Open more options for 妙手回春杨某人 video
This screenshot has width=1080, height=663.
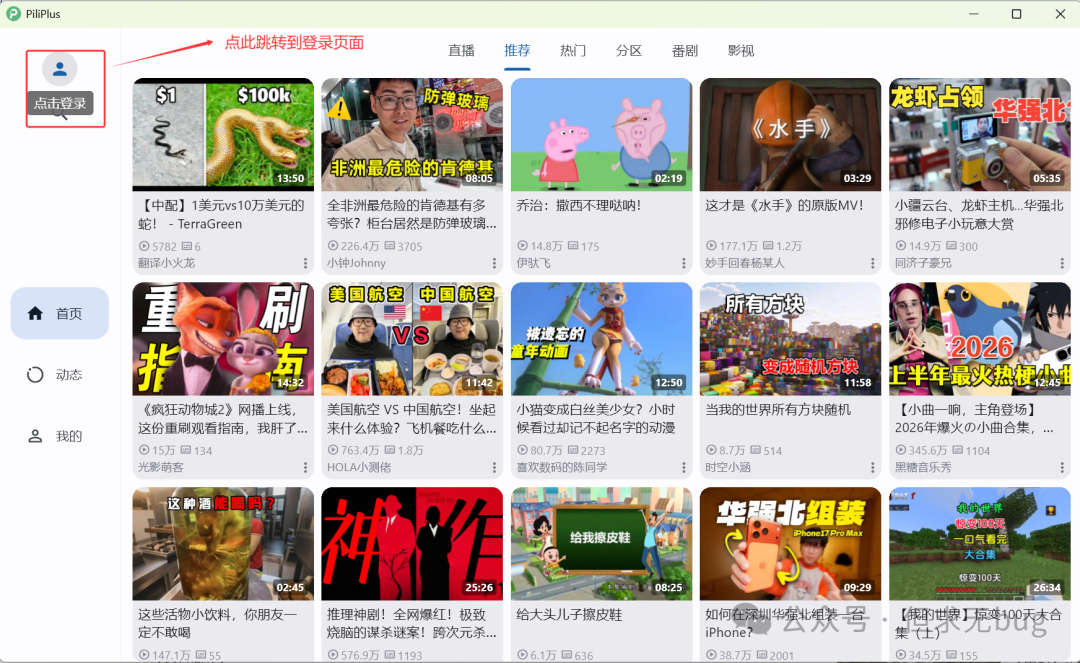pyautogui.click(x=873, y=263)
